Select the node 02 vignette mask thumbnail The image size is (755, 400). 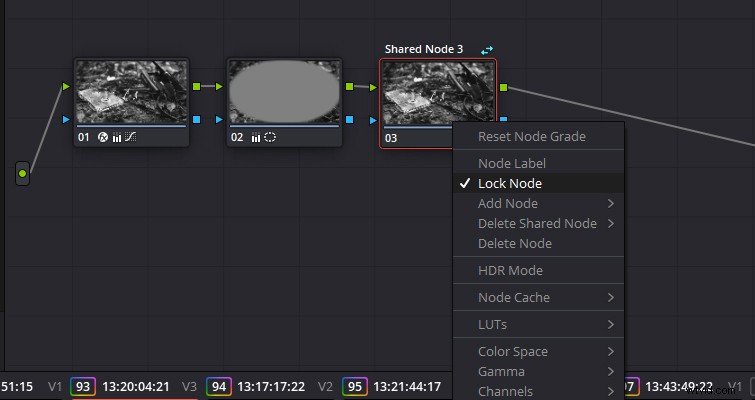(x=285, y=92)
